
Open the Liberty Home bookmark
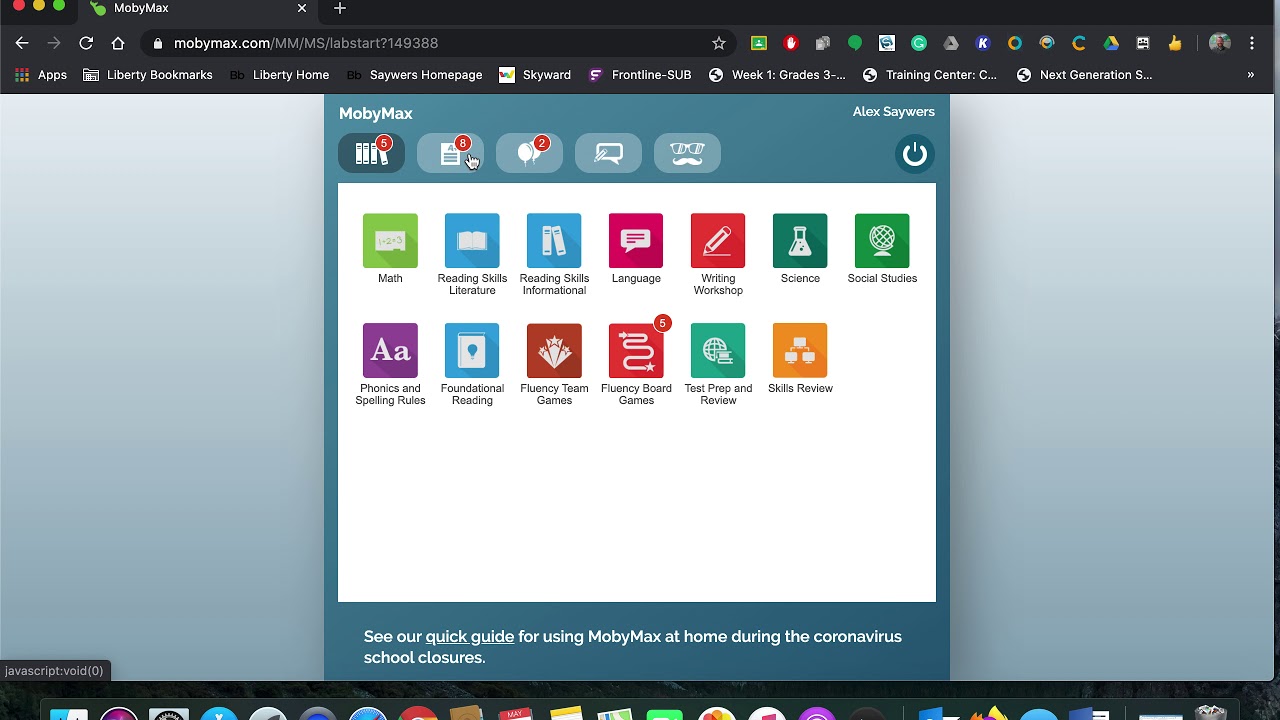click(280, 75)
